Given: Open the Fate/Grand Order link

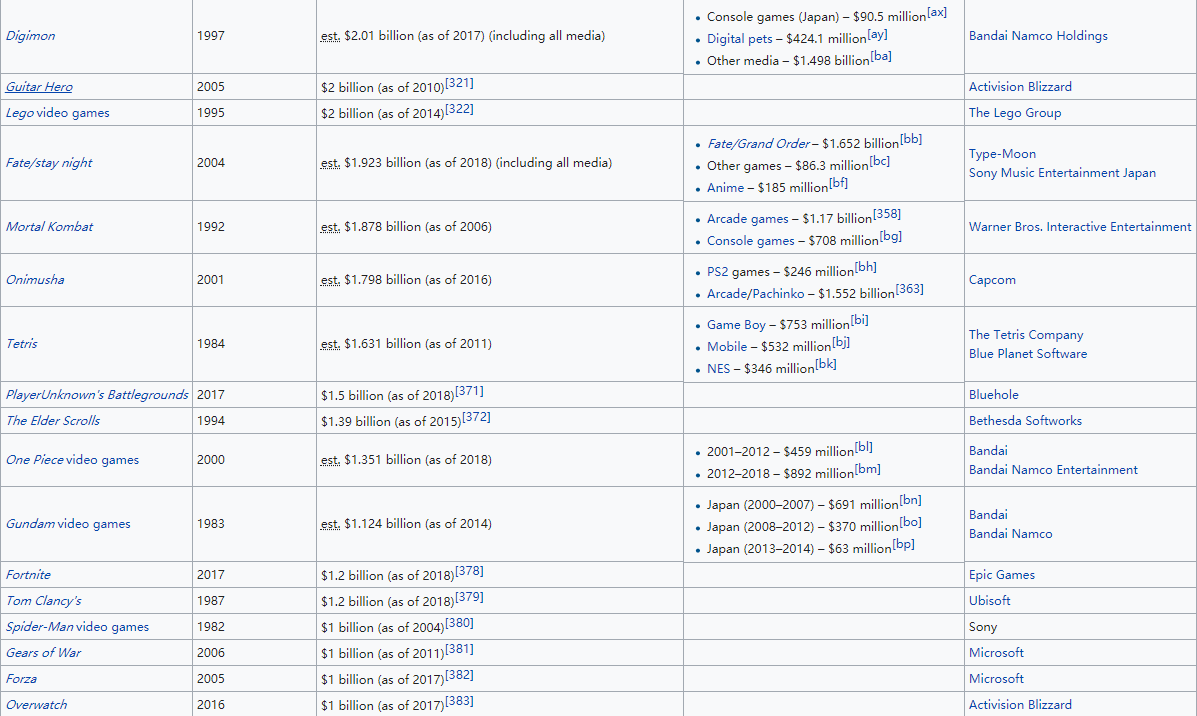Looking at the screenshot, I should 758,144.
